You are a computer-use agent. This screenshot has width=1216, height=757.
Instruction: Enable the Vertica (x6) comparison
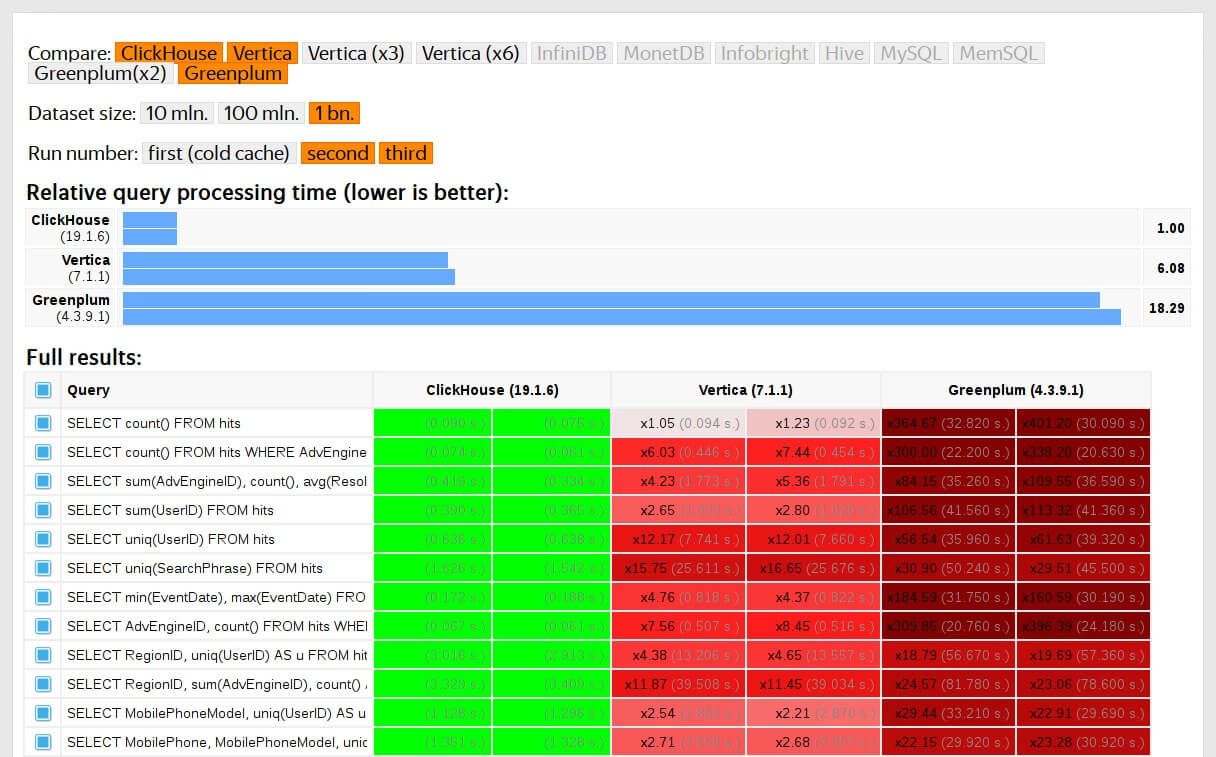pos(470,53)
